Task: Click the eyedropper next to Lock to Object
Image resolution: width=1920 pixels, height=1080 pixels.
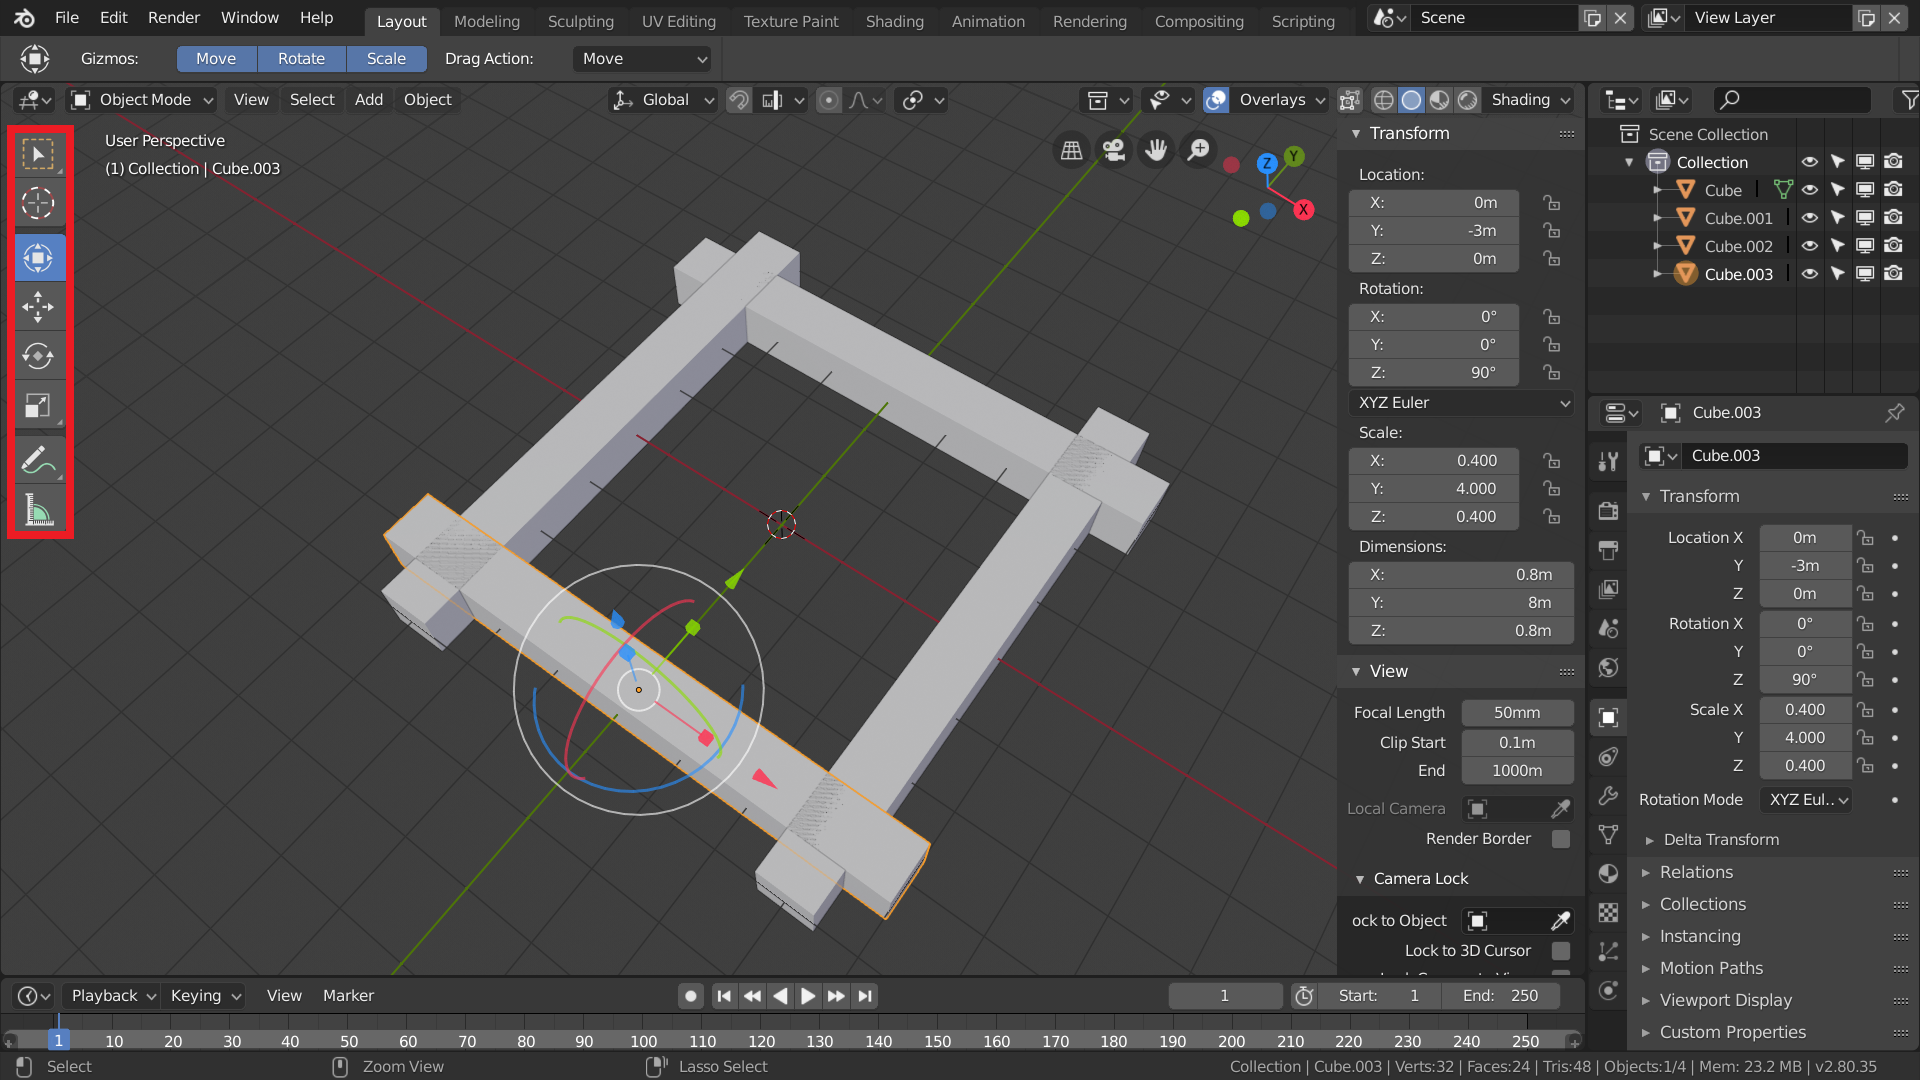Action: [x=1560, y=921]
